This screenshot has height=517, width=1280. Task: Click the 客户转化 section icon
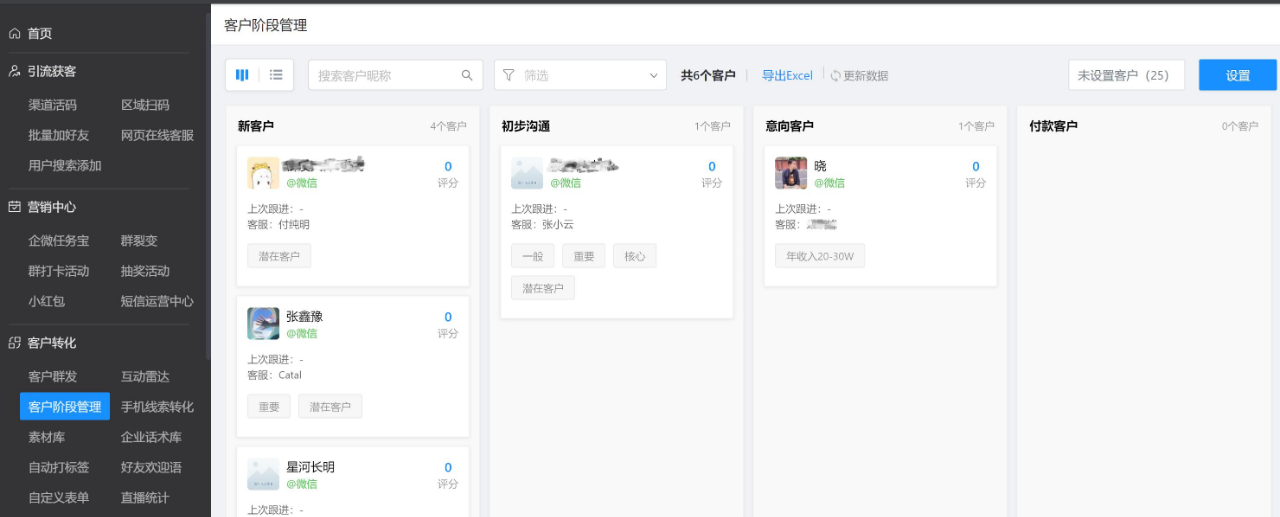pos(14,343)
